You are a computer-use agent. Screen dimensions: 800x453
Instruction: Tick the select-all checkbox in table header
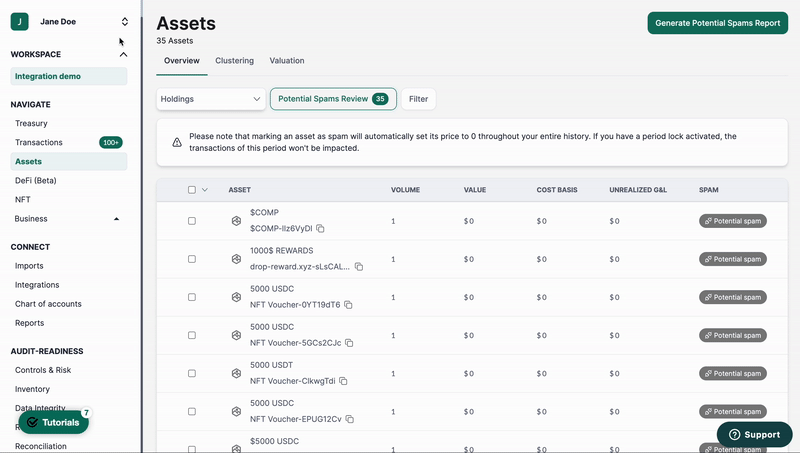(192, 190)
